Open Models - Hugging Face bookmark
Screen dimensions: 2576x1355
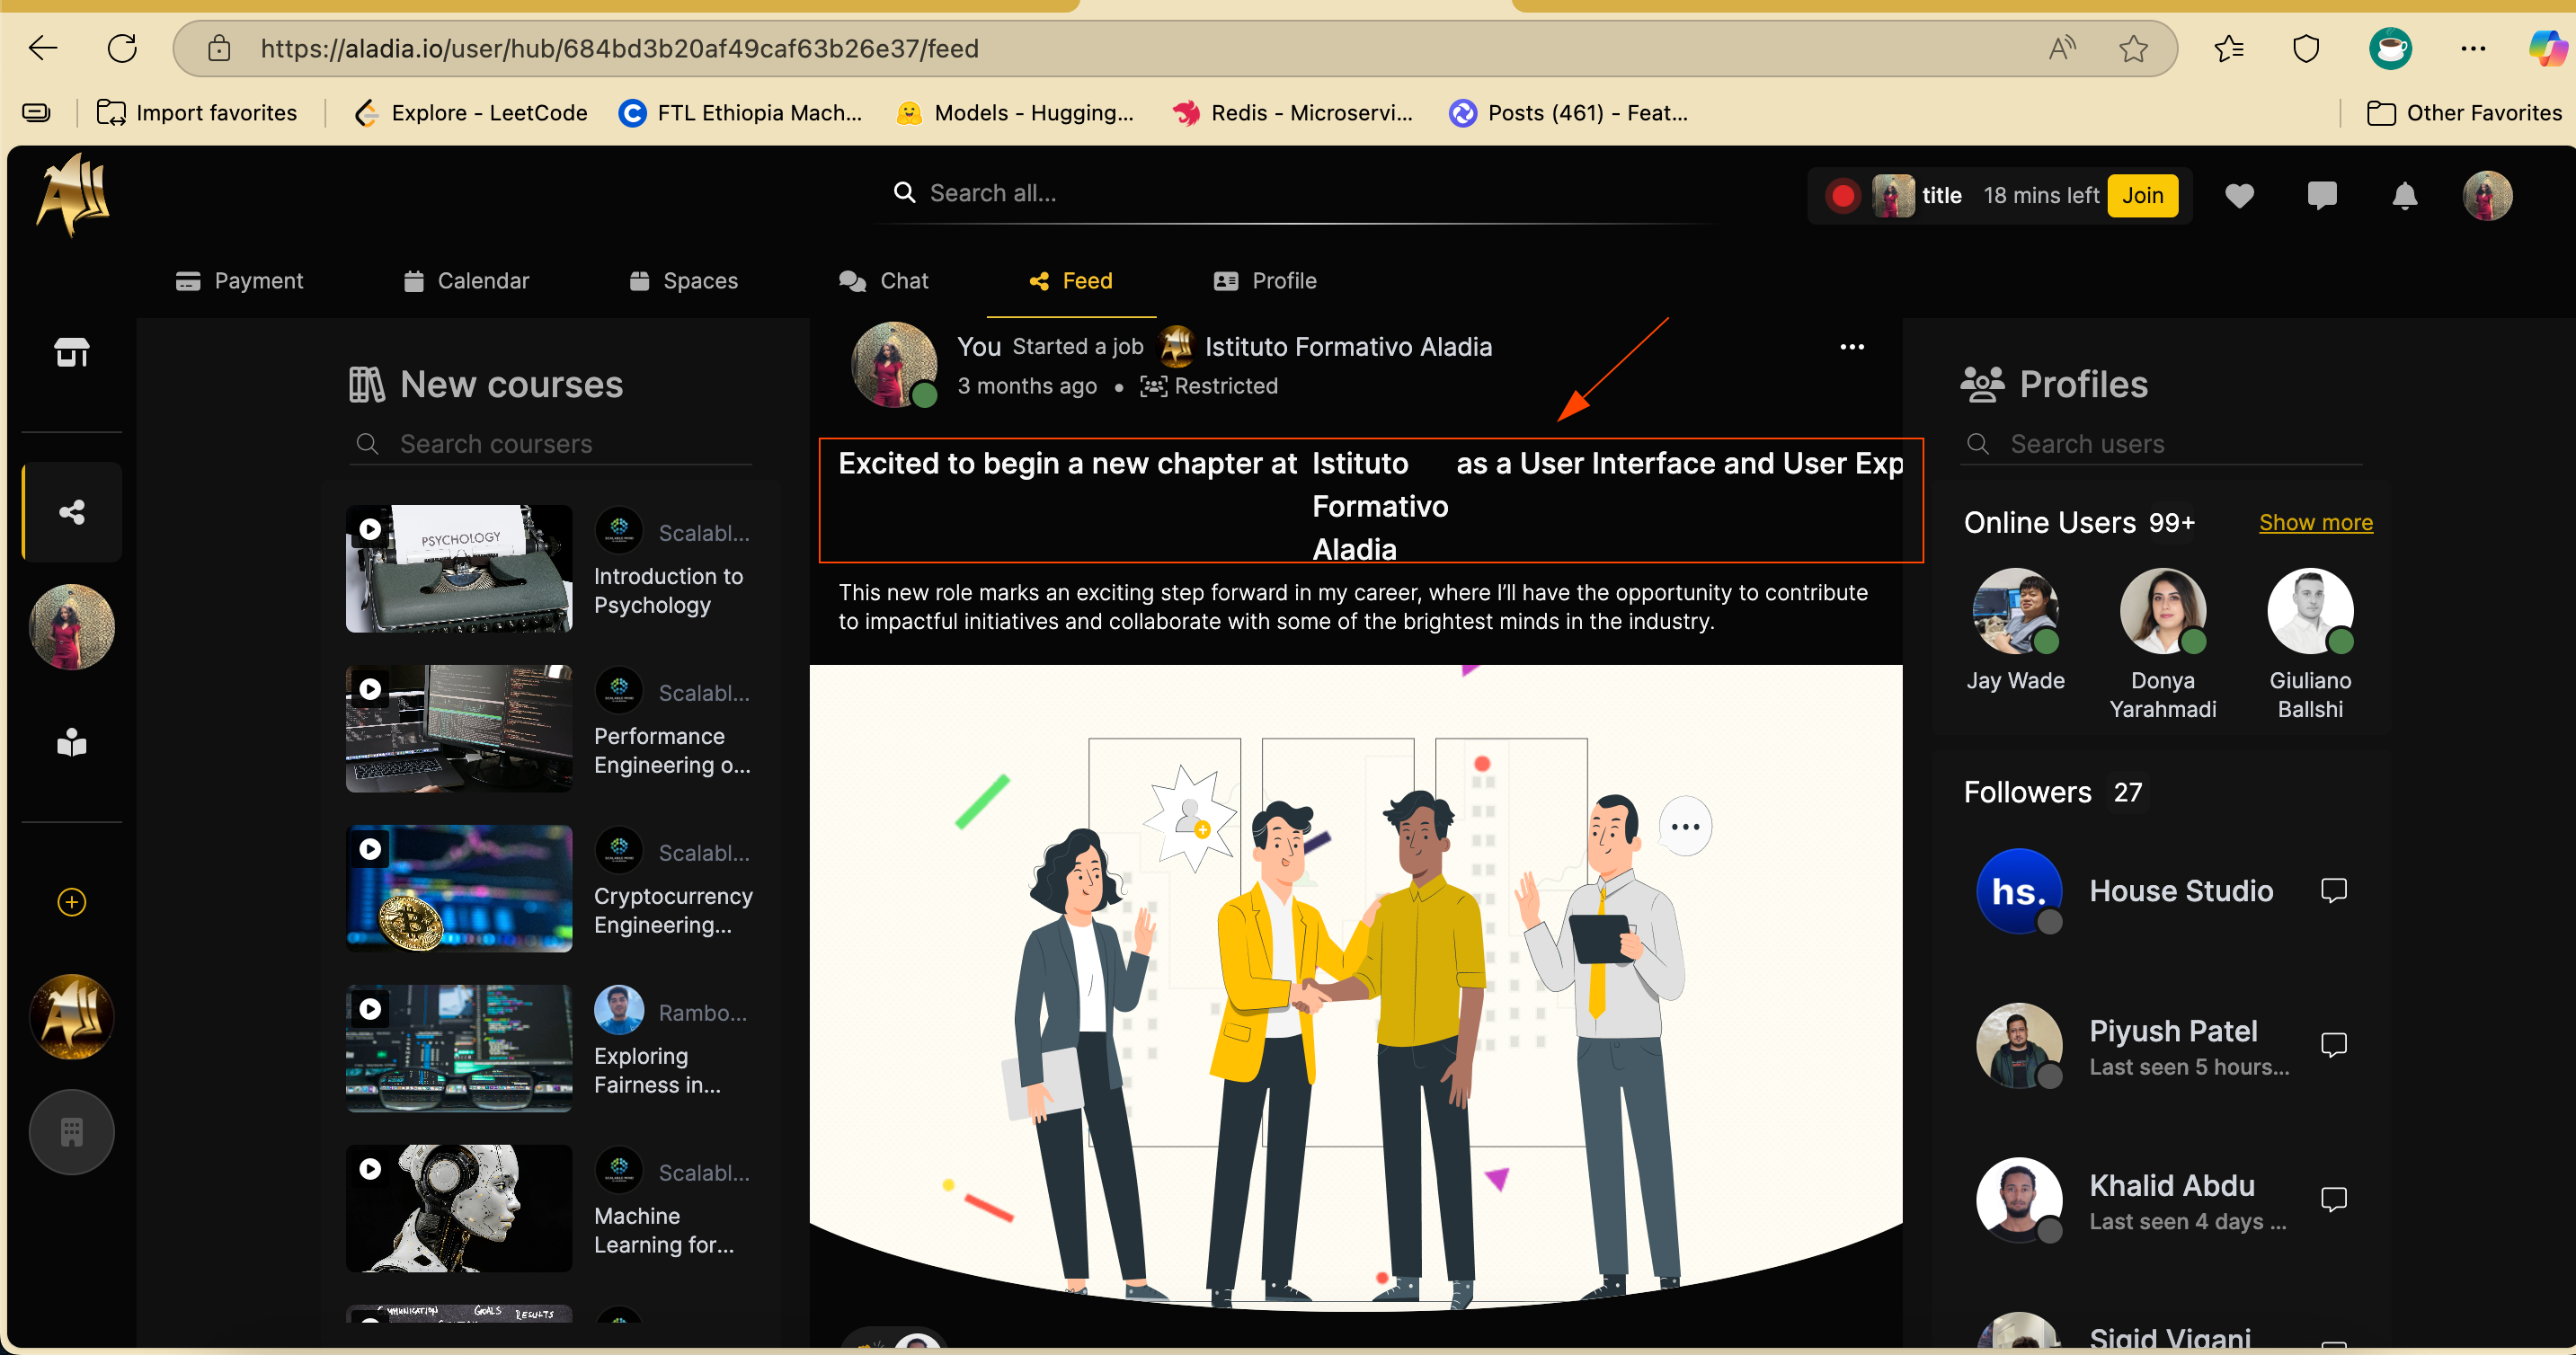tap(1015, 113)
